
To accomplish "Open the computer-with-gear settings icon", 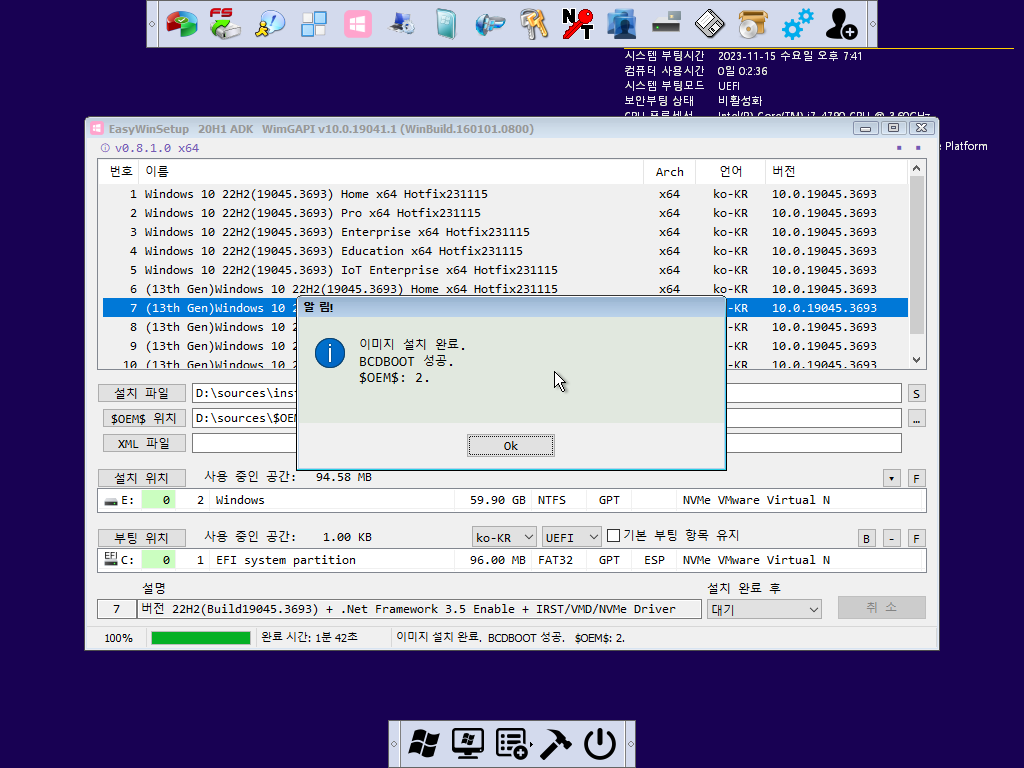I will pyautogui.click(x=402, y=24).
